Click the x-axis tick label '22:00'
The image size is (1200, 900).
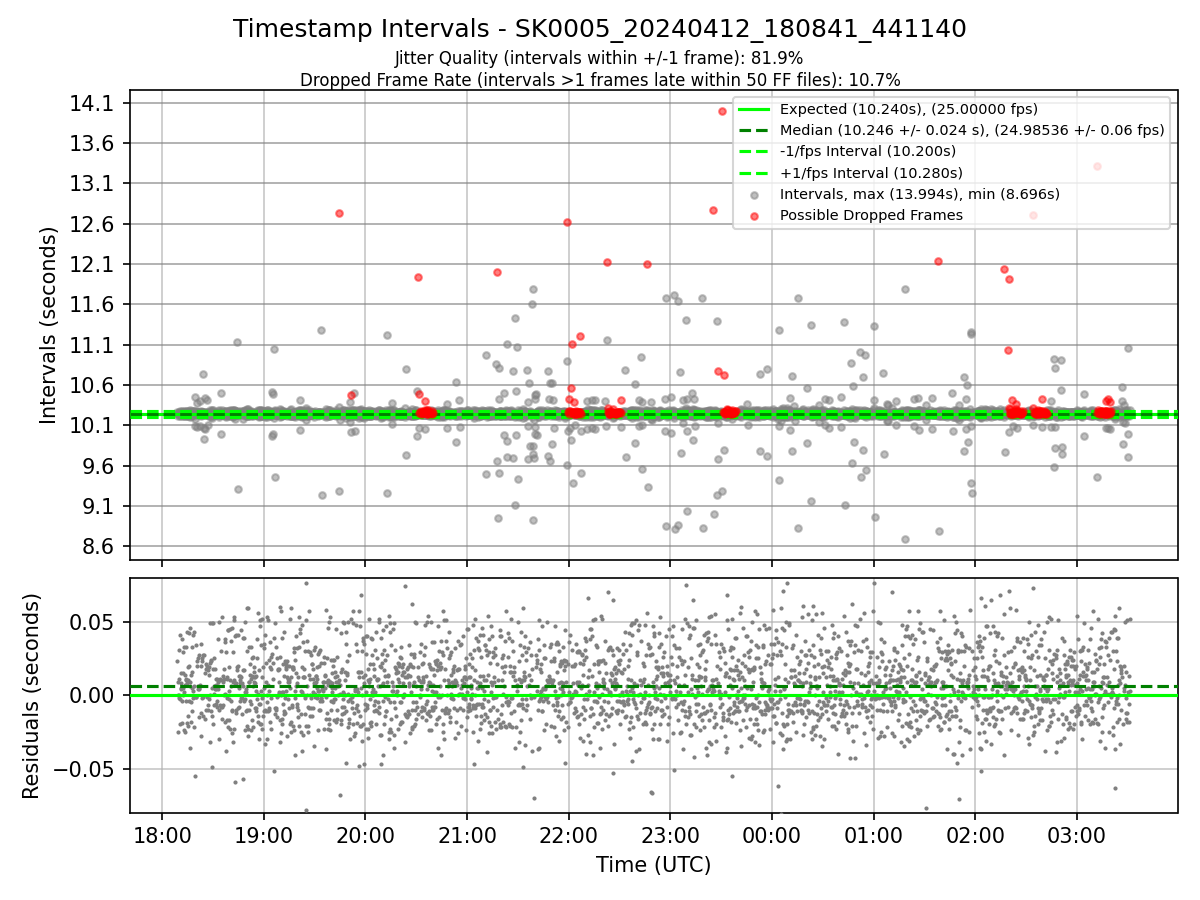tap(568, 834)
